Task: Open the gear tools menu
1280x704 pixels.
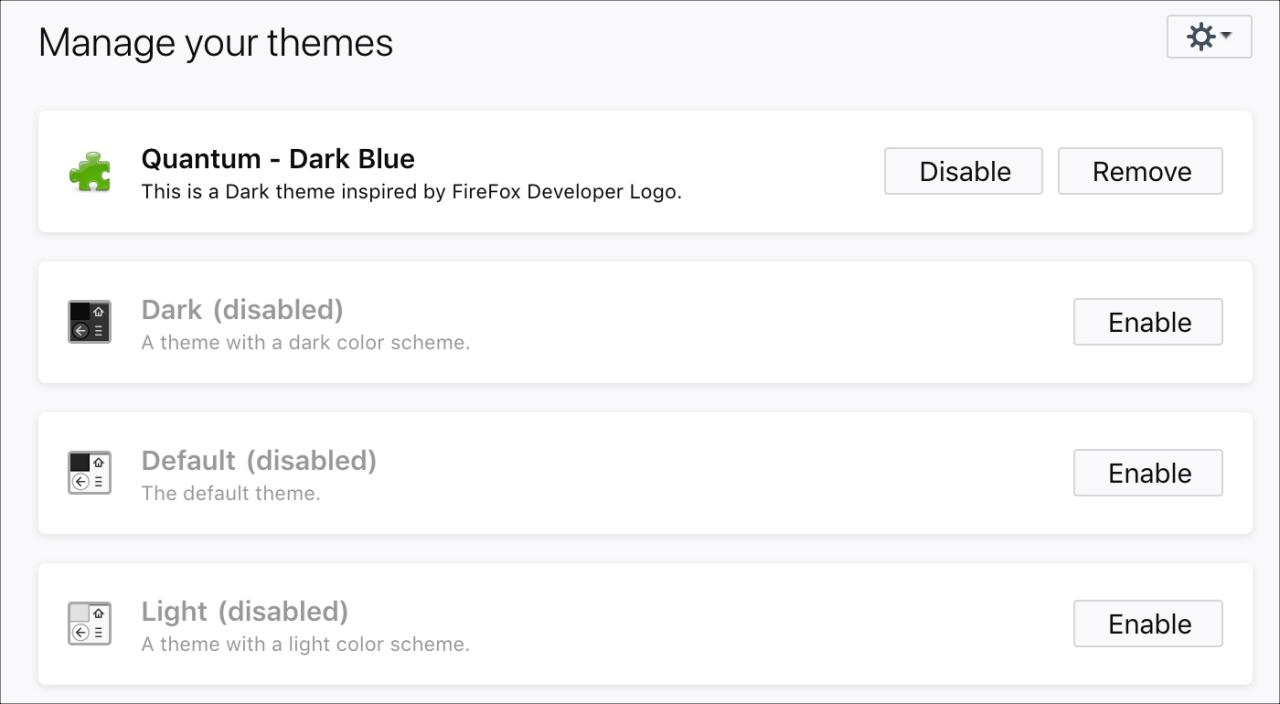Action: 1209,37
